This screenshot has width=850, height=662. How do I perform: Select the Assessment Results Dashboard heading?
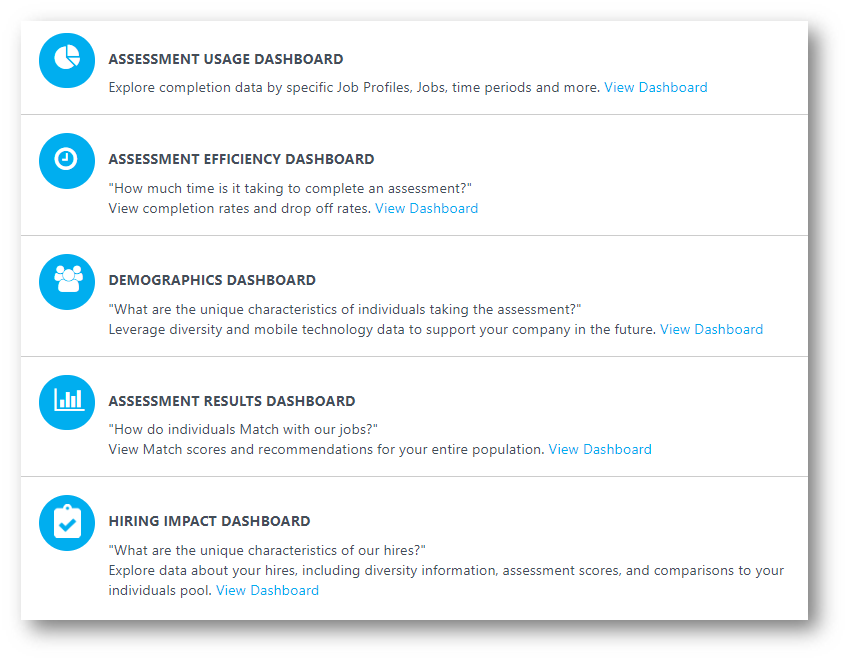[231, 401]
